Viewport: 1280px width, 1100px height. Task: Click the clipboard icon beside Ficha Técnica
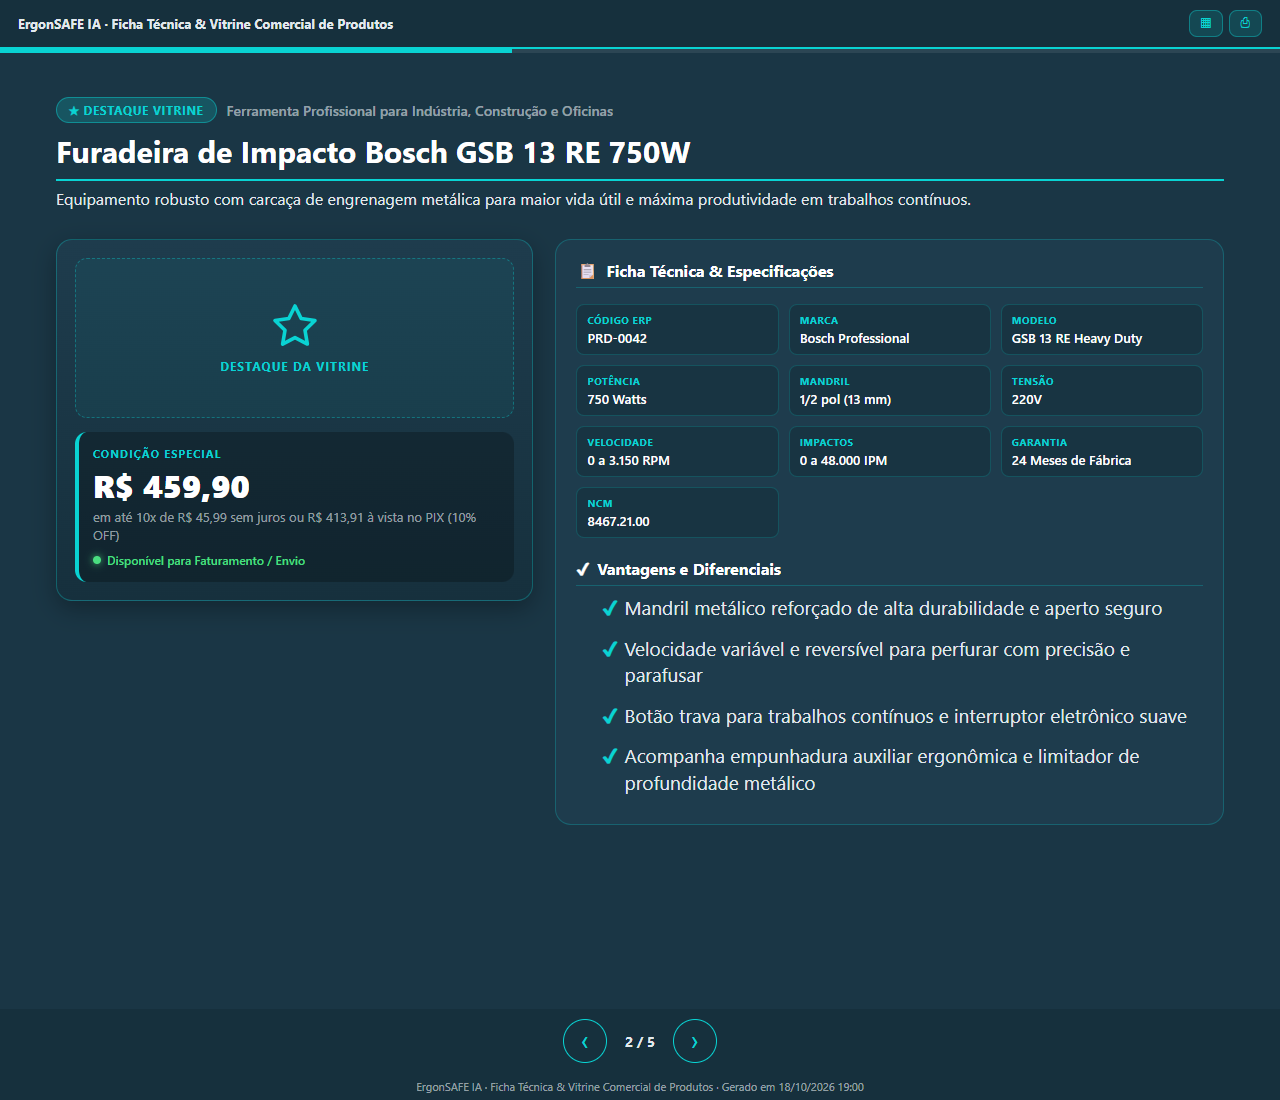click(588, 271)
